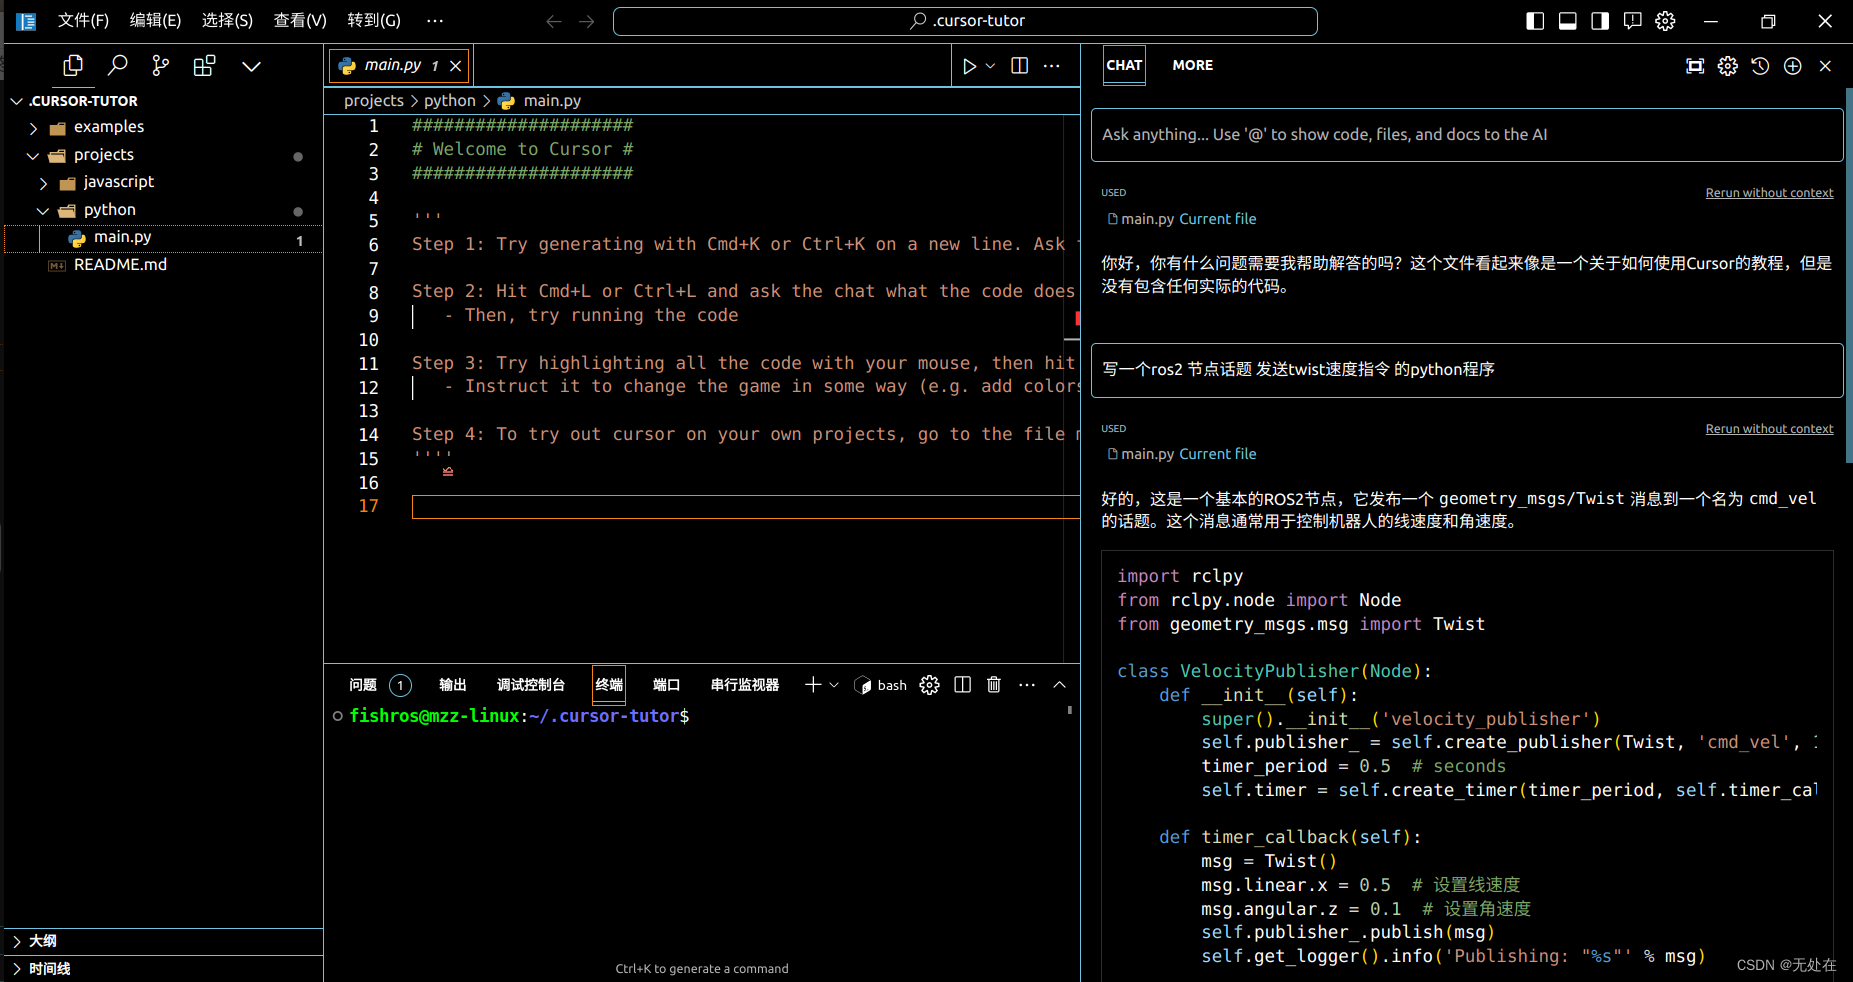Split the editor to the right

[x=1020, y=66]
